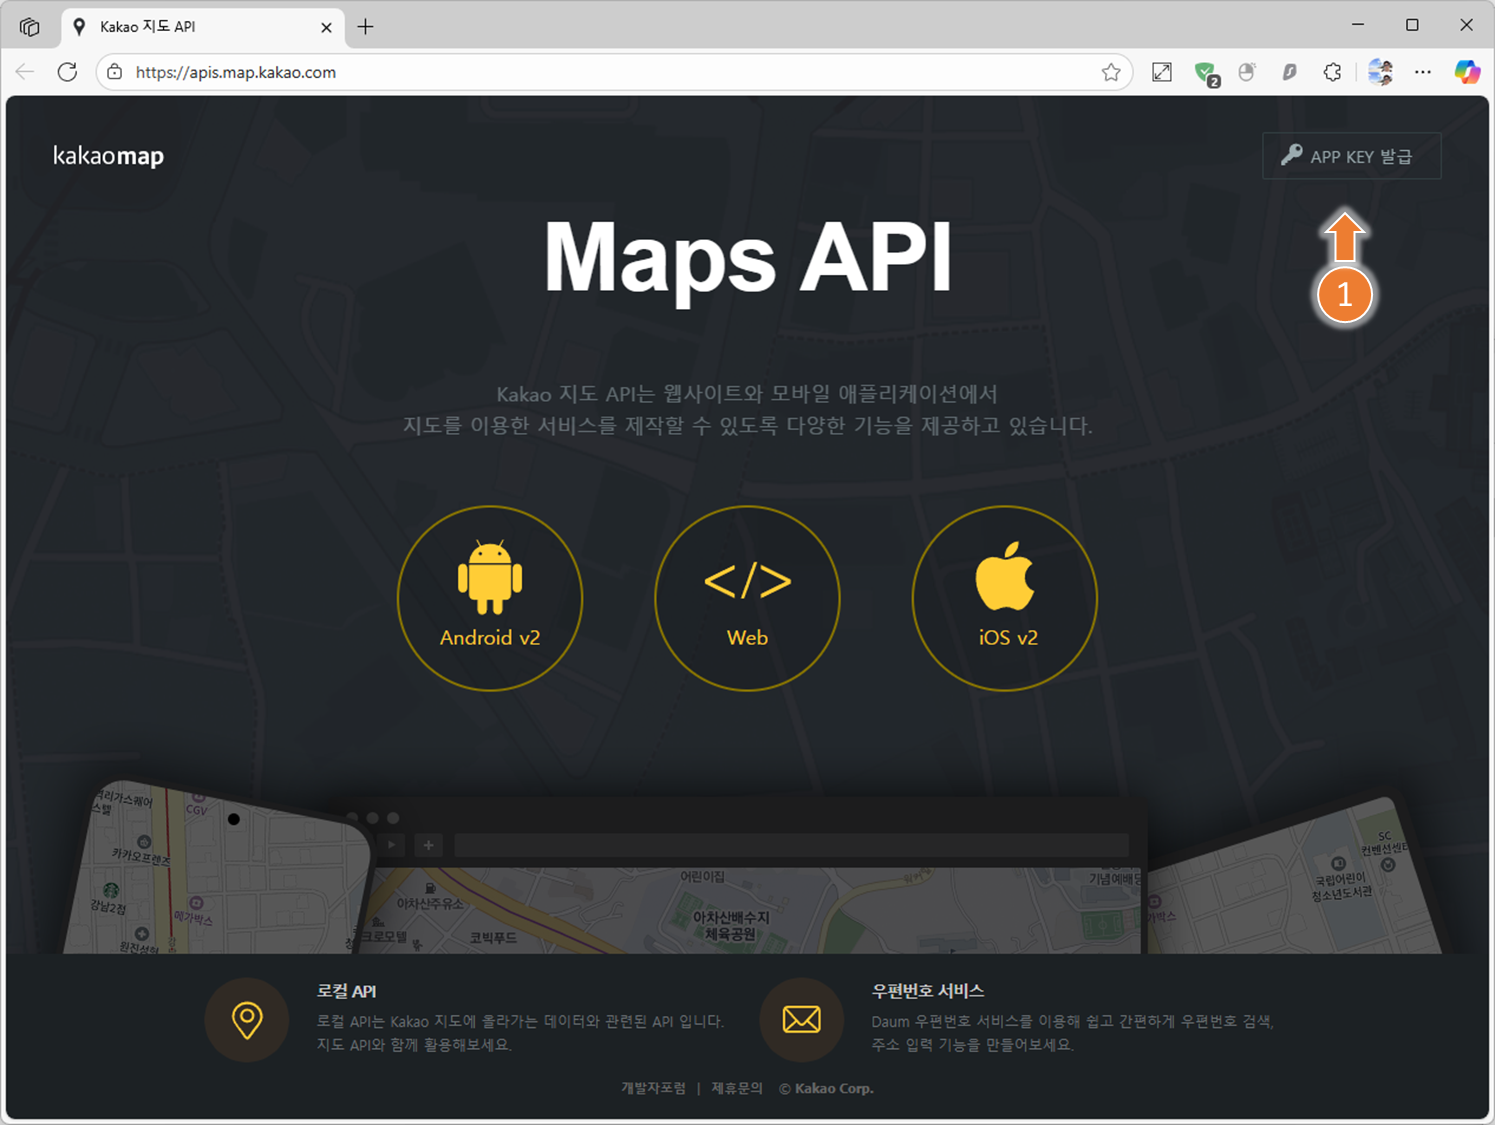This screenshot has width=1495, height=1125.
Task: Open the browser profile avatar
Action: [1381, 72]
